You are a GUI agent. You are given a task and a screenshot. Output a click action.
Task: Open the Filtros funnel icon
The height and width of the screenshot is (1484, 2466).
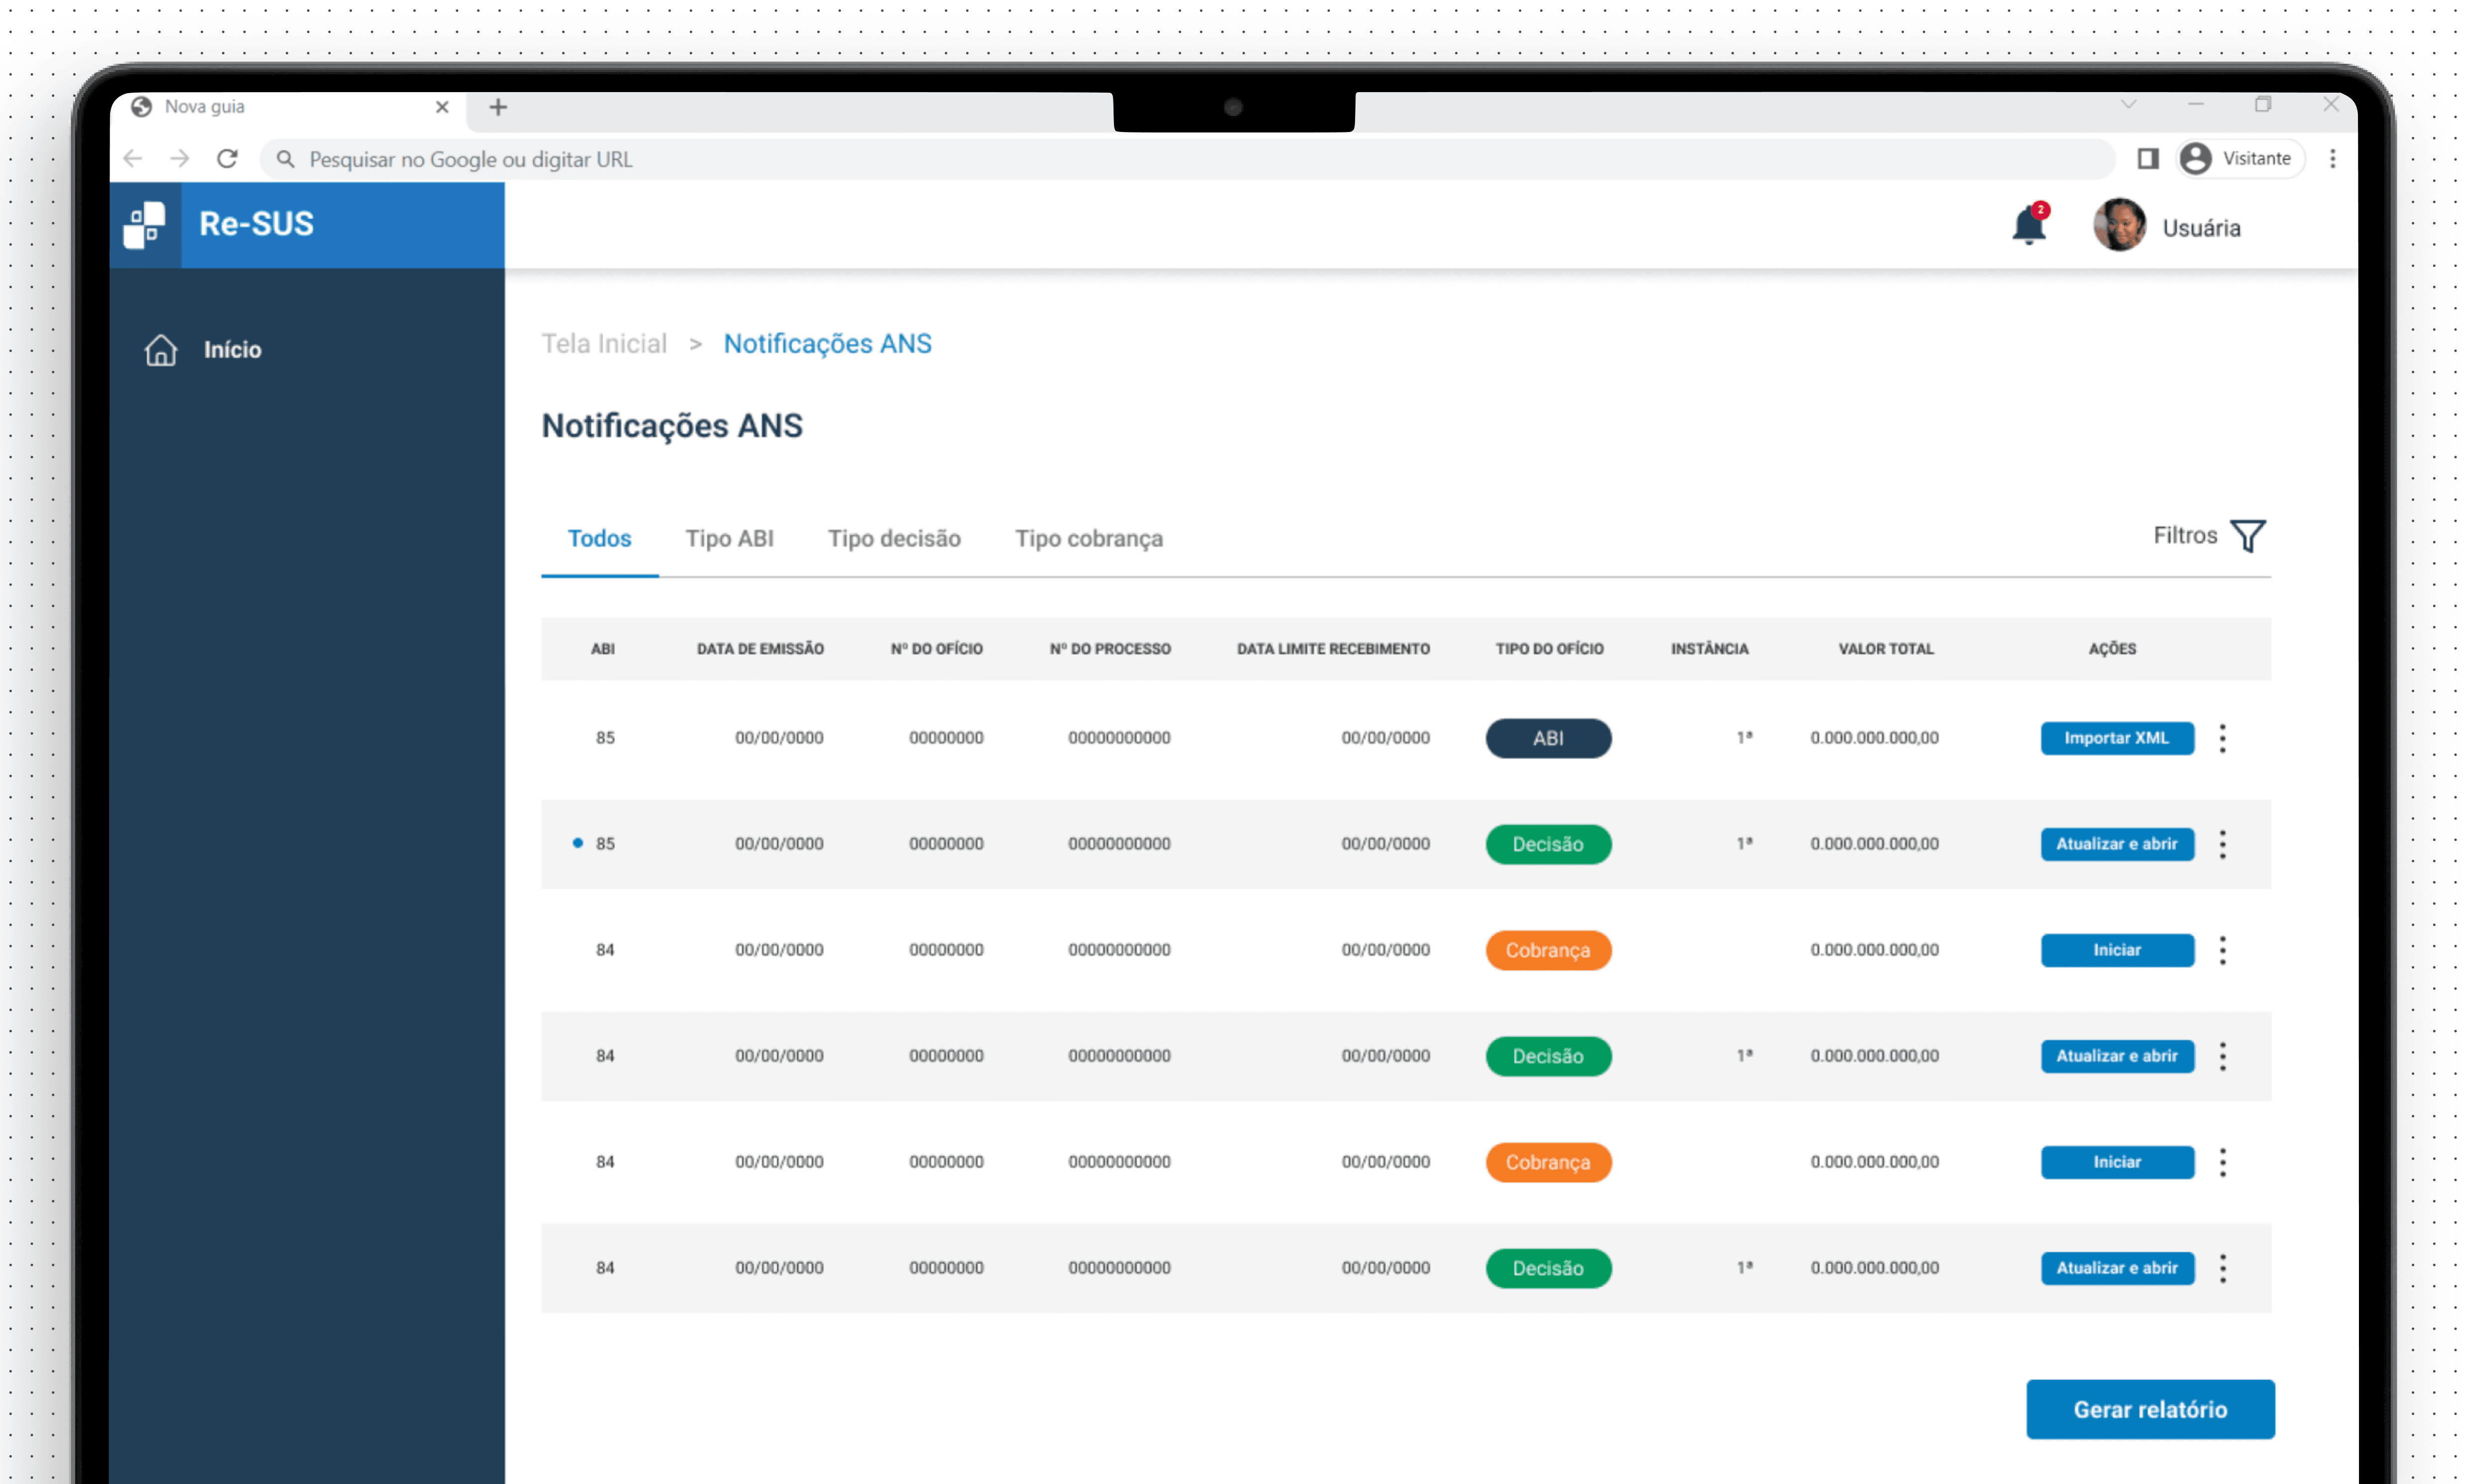tap(2247, 536)
